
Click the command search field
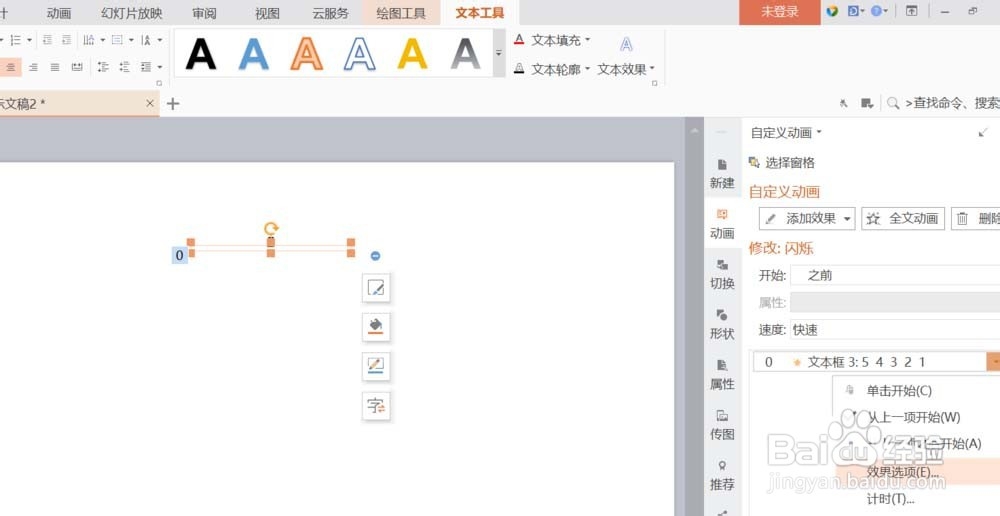click(x=943, y=103)
